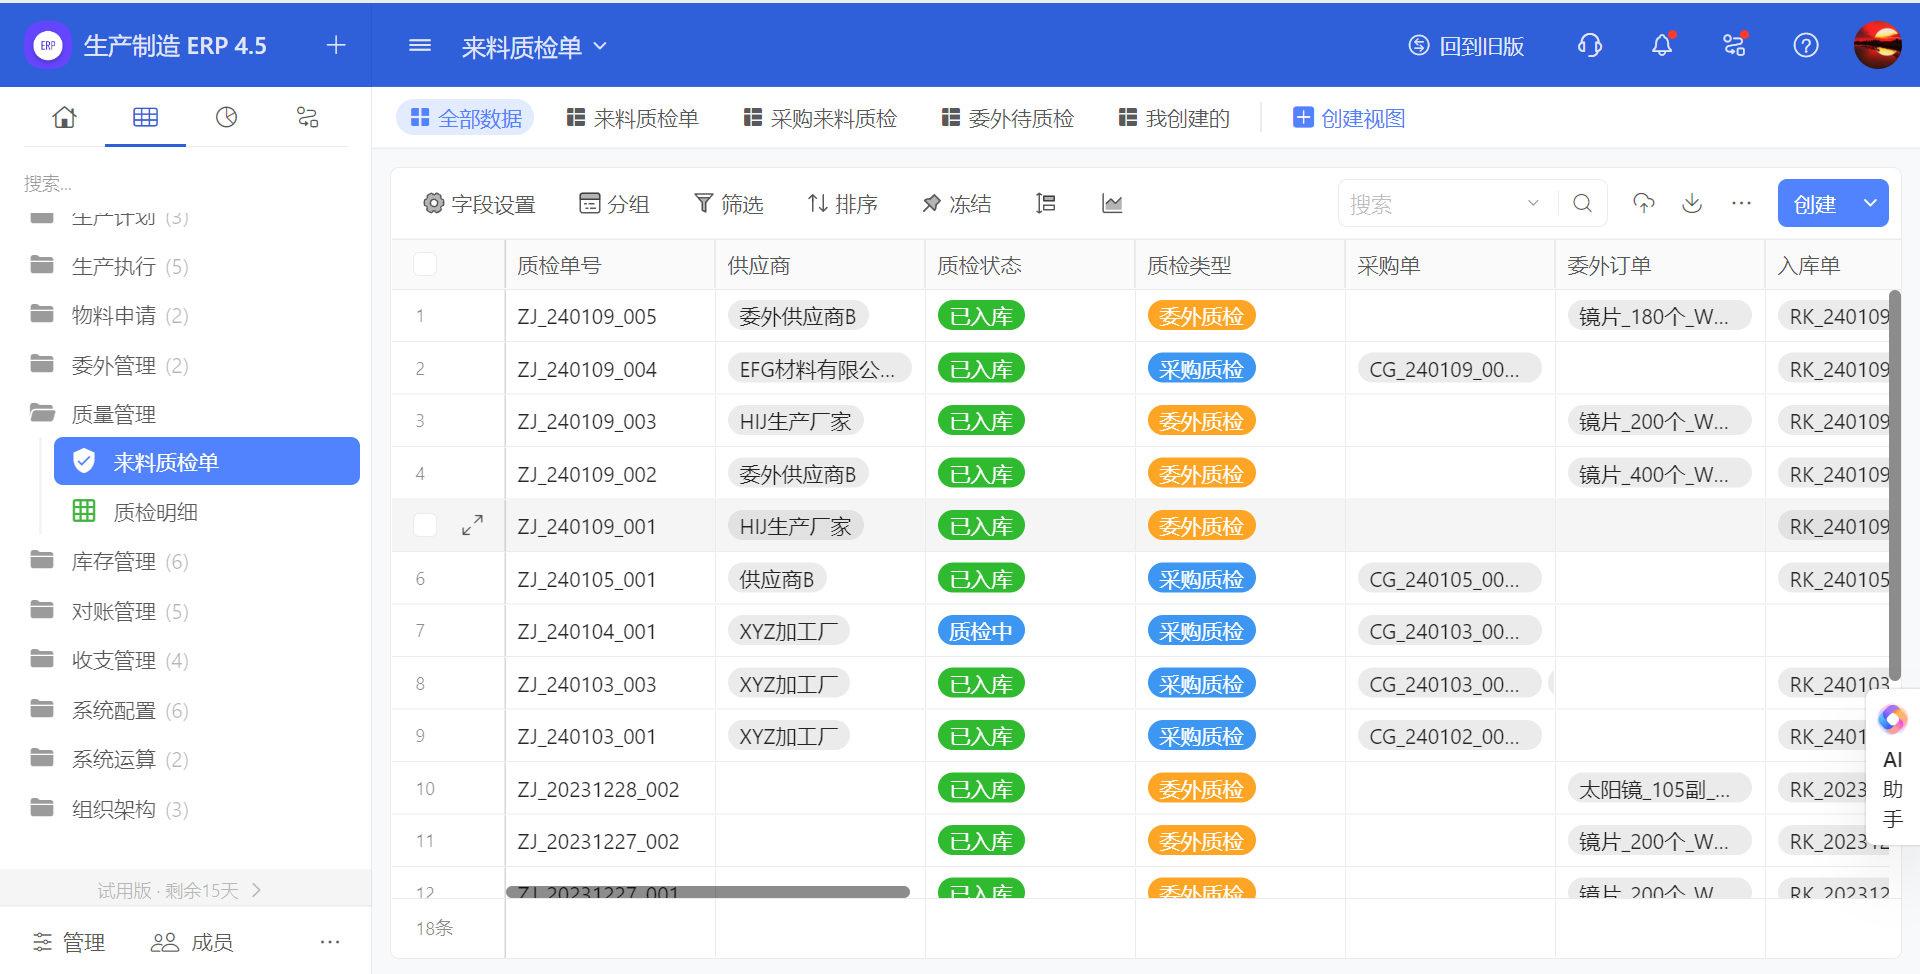Screen dimensions: 1920x974
Task: Open customer support headset icon
Action: [x=1589, y=45]
